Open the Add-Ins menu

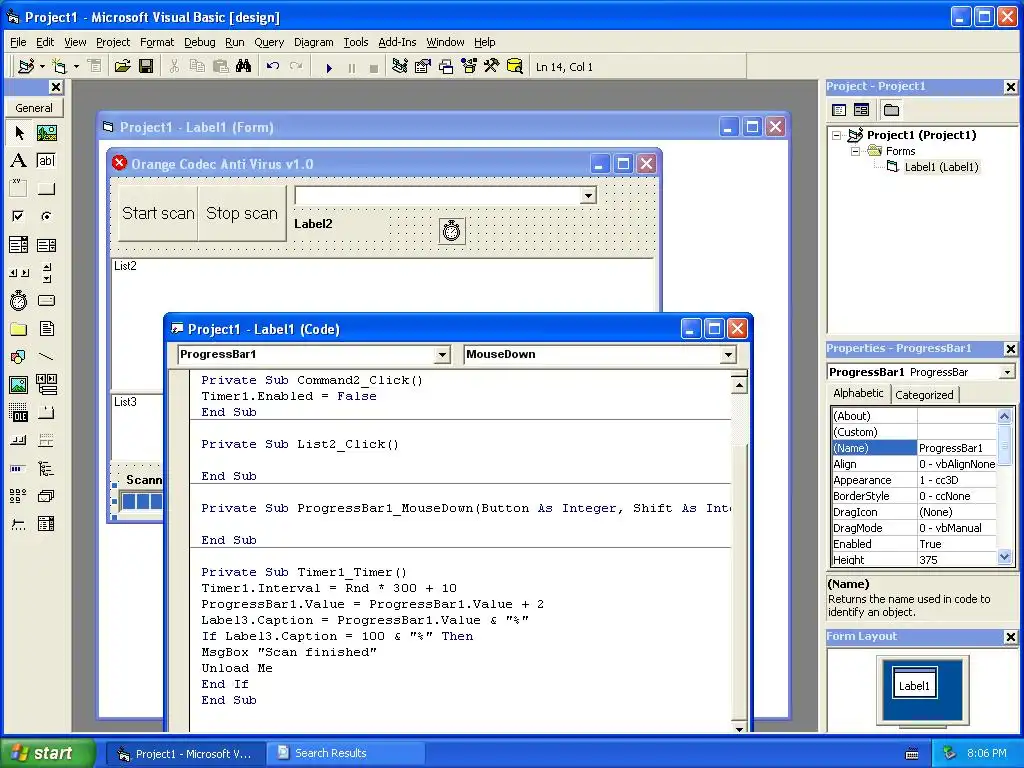point(397,42)
